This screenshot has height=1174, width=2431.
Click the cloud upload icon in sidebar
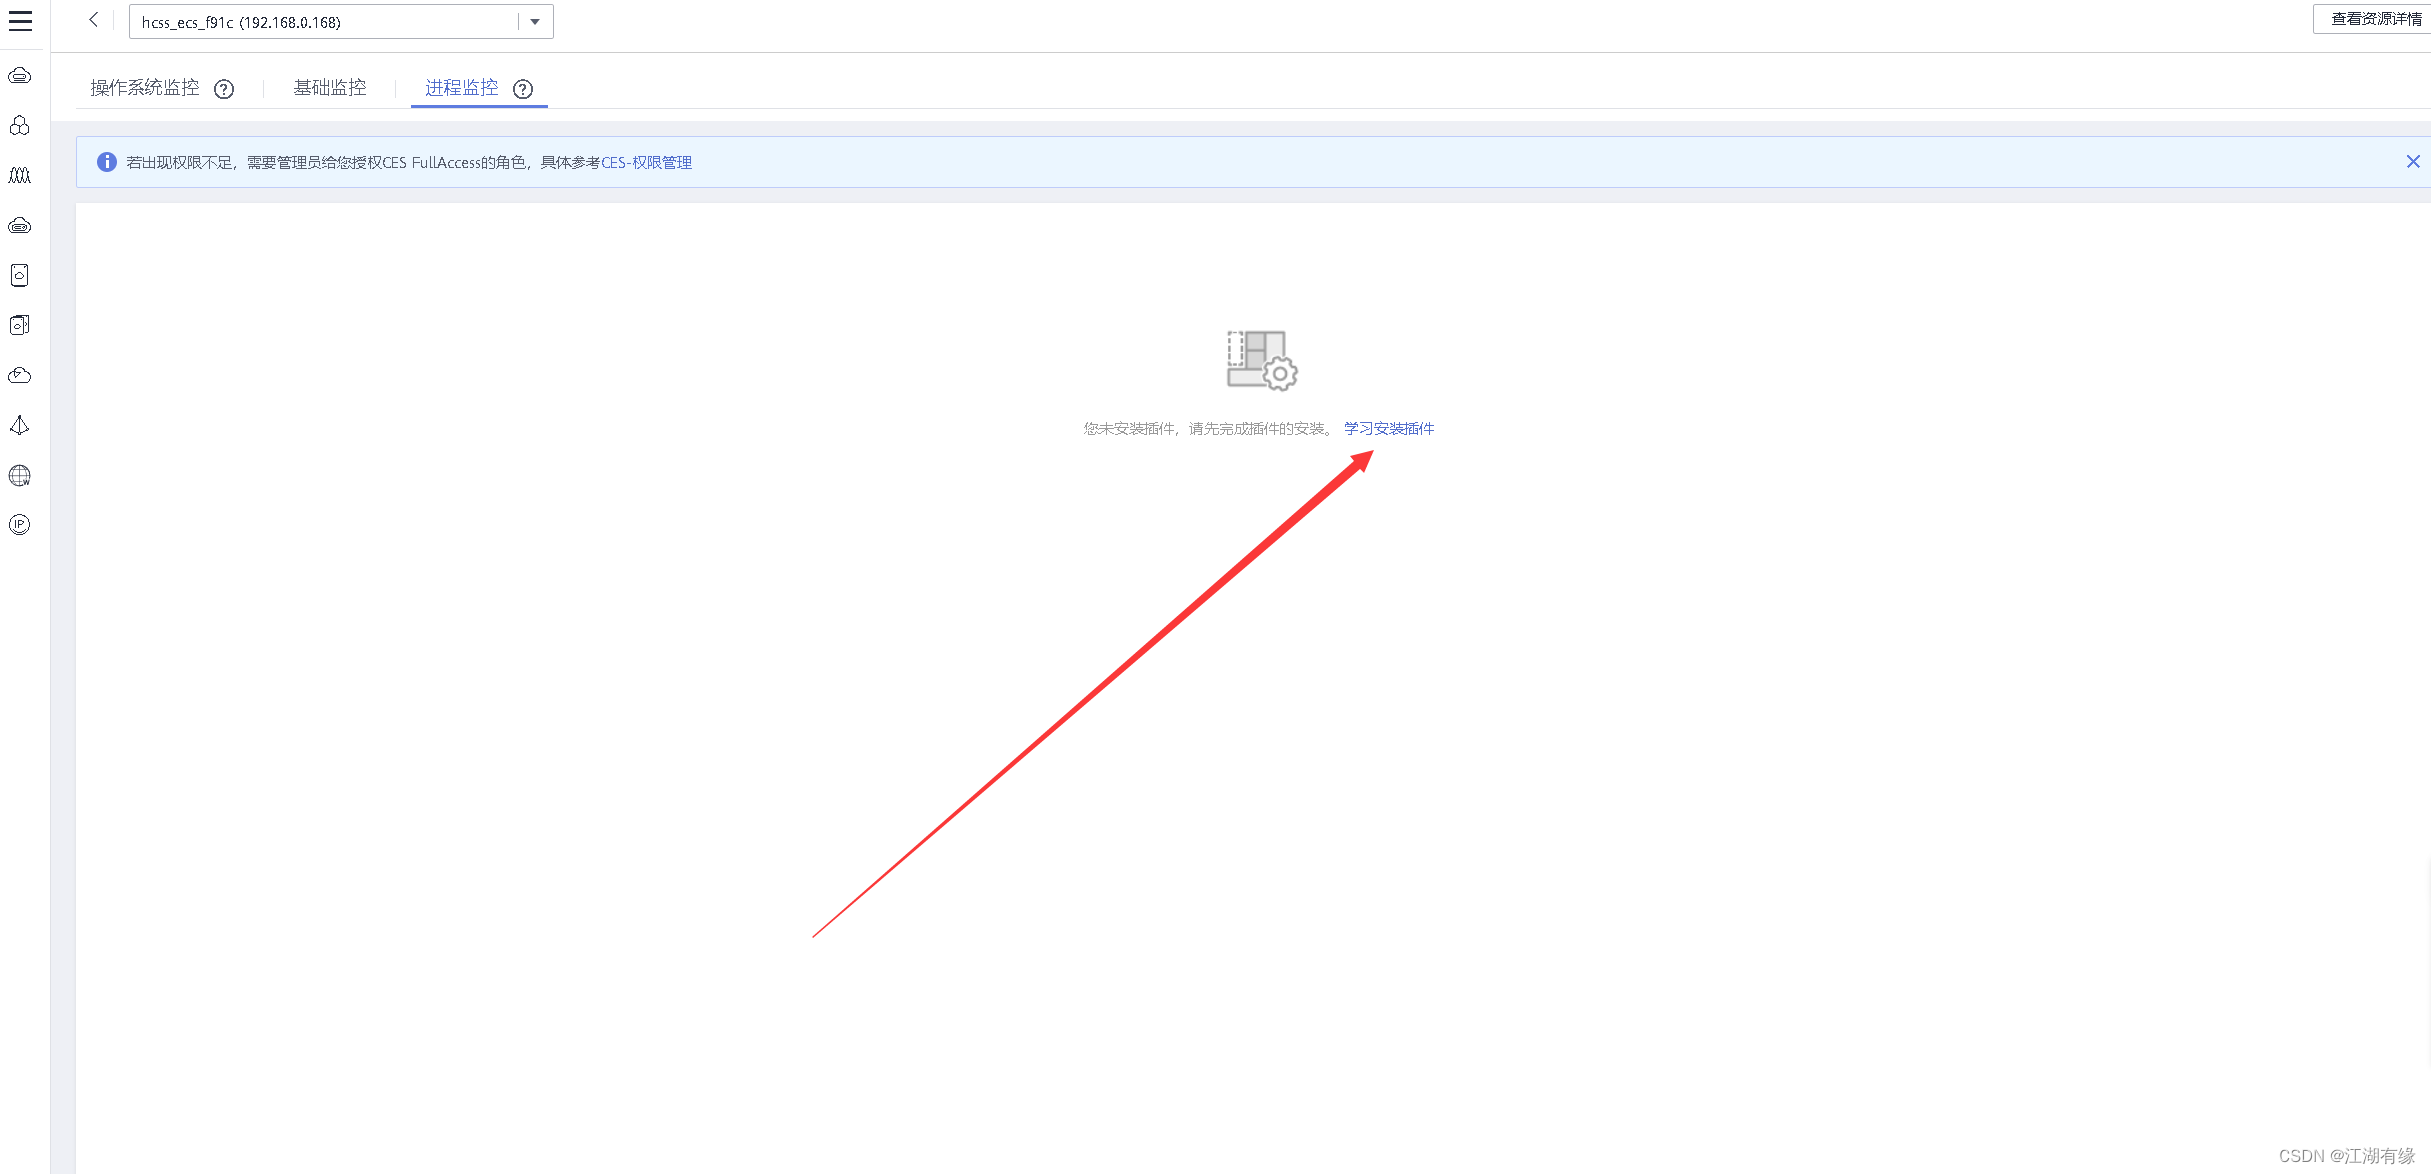coord(20,374)
